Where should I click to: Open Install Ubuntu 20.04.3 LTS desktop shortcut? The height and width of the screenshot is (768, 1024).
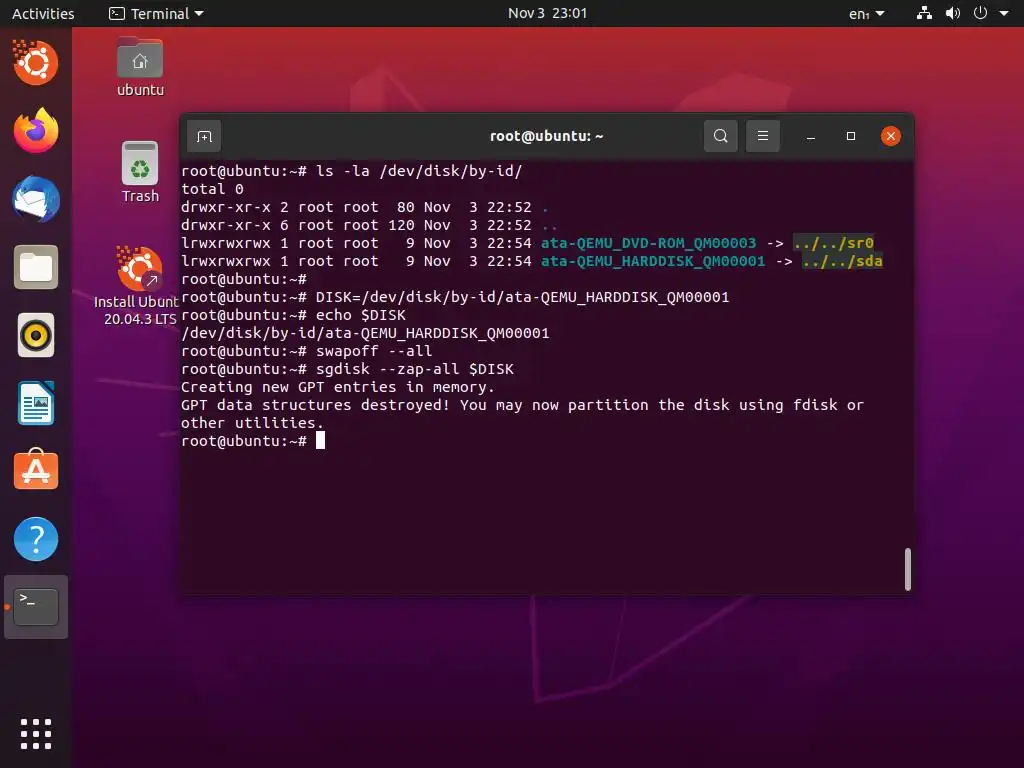[139, 286]
